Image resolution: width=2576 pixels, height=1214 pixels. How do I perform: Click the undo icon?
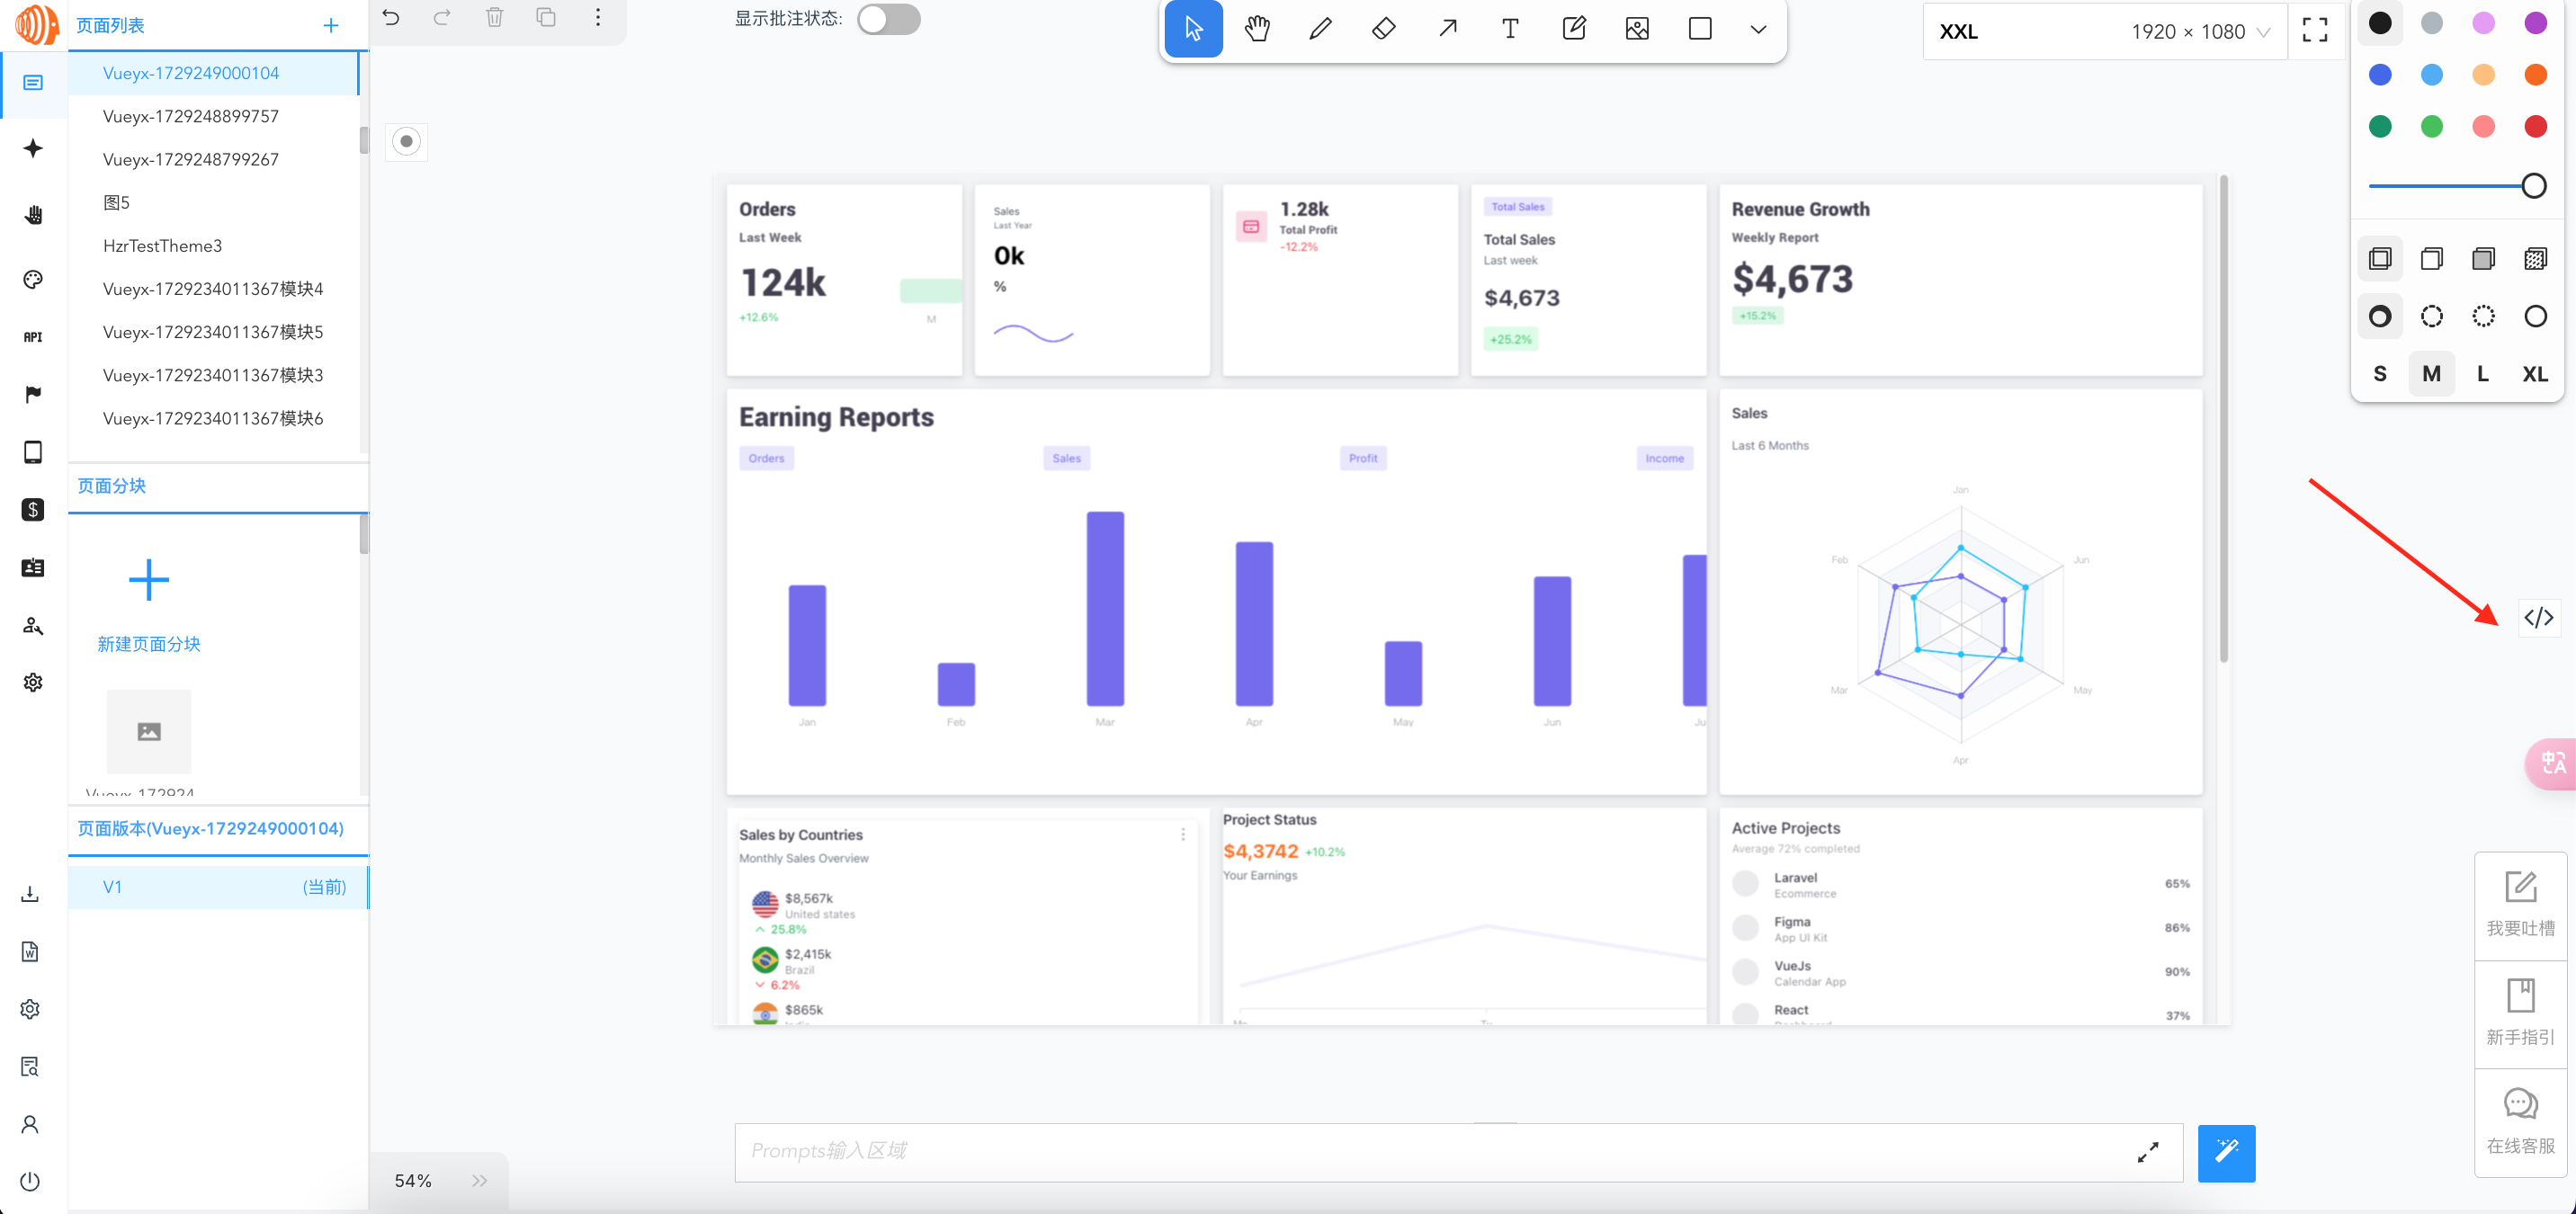(391, 17)
